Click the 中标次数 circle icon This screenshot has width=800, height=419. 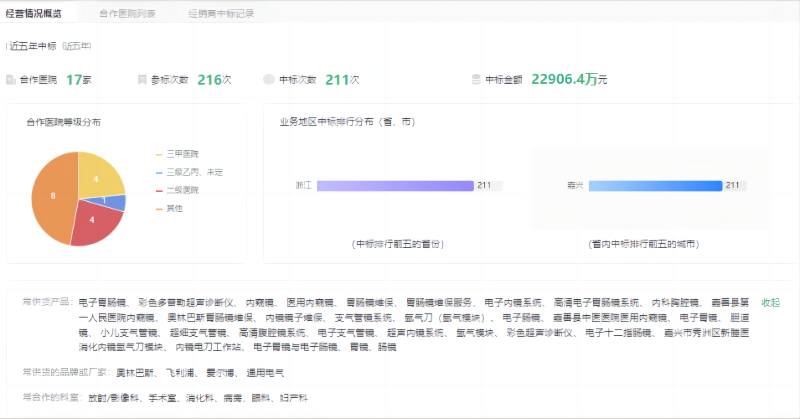click(x=269, y=80)
